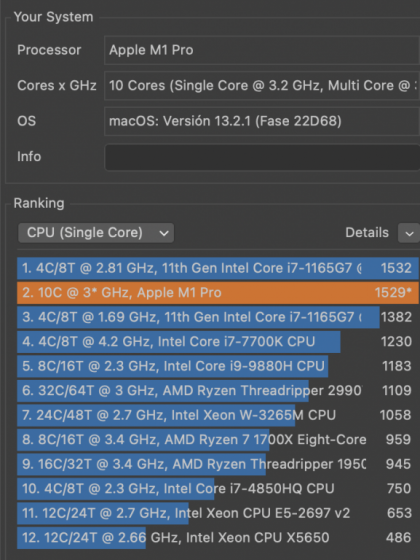Image resolution: width=420 pixels, height=560 pixels.
Task: Click the score value 959
Action: point(399,440)
